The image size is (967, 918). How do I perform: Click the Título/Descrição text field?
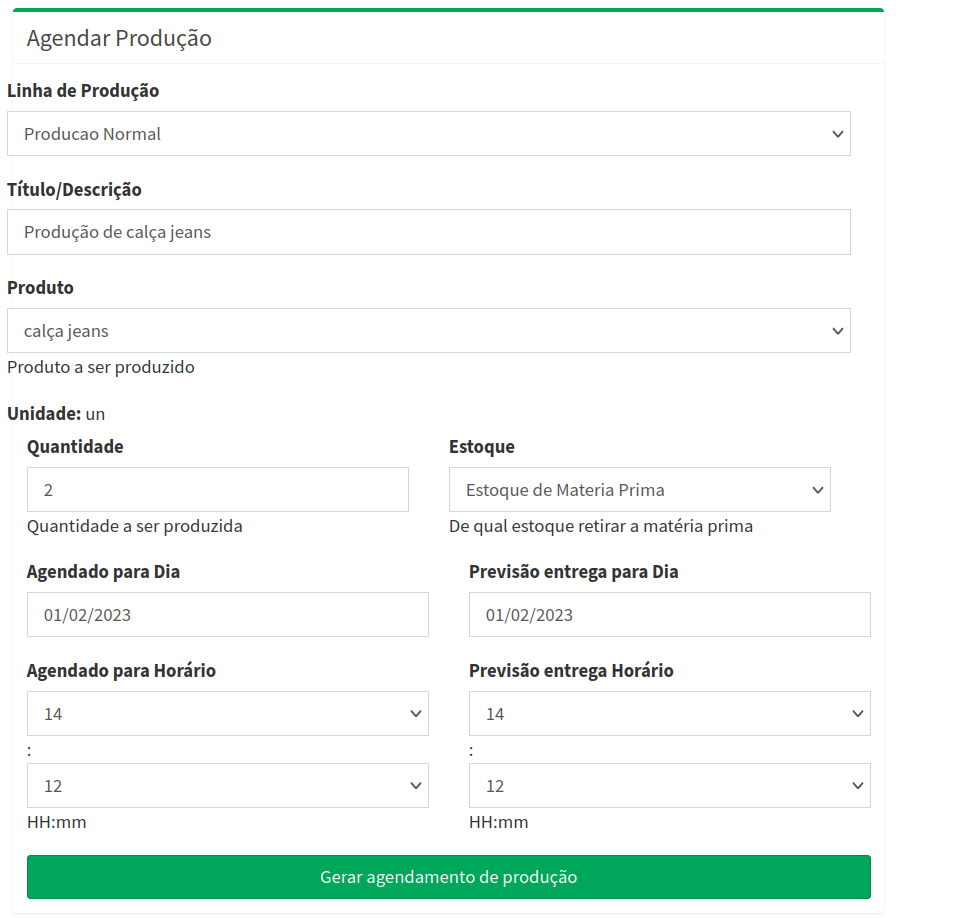pos(428,232)
